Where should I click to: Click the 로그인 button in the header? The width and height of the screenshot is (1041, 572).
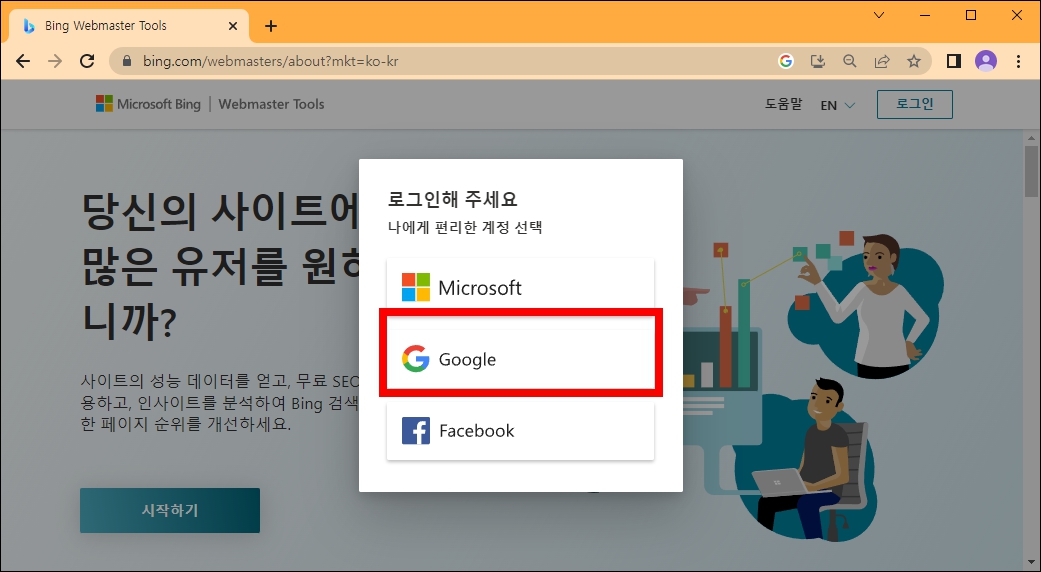(914, 104)
